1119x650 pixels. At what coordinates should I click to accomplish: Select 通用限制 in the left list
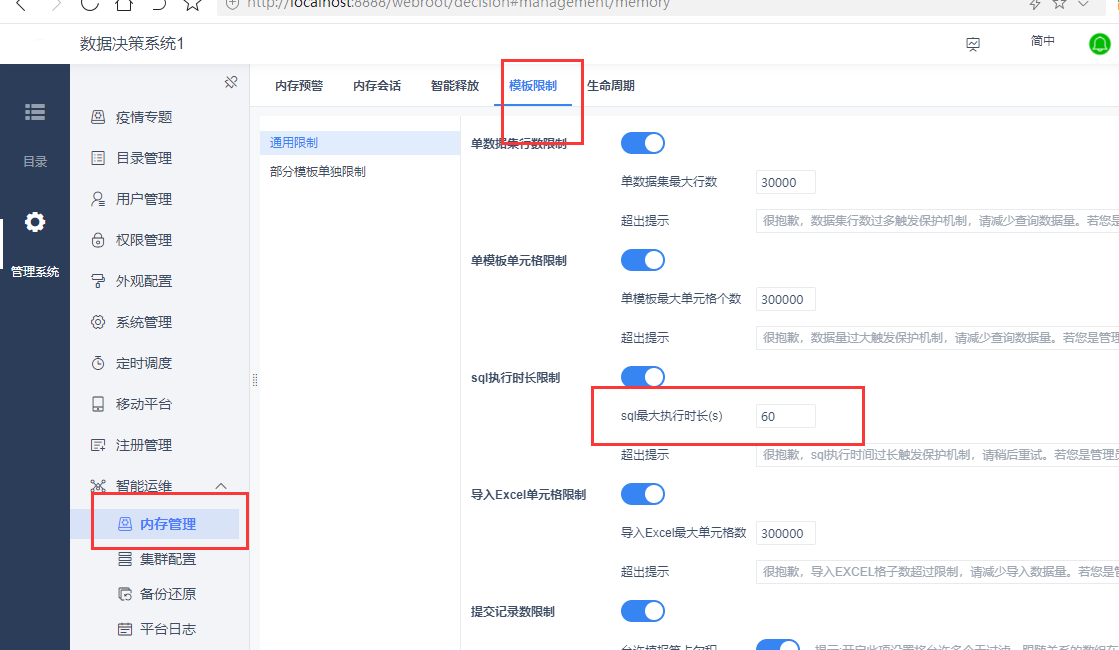[360, 143]
